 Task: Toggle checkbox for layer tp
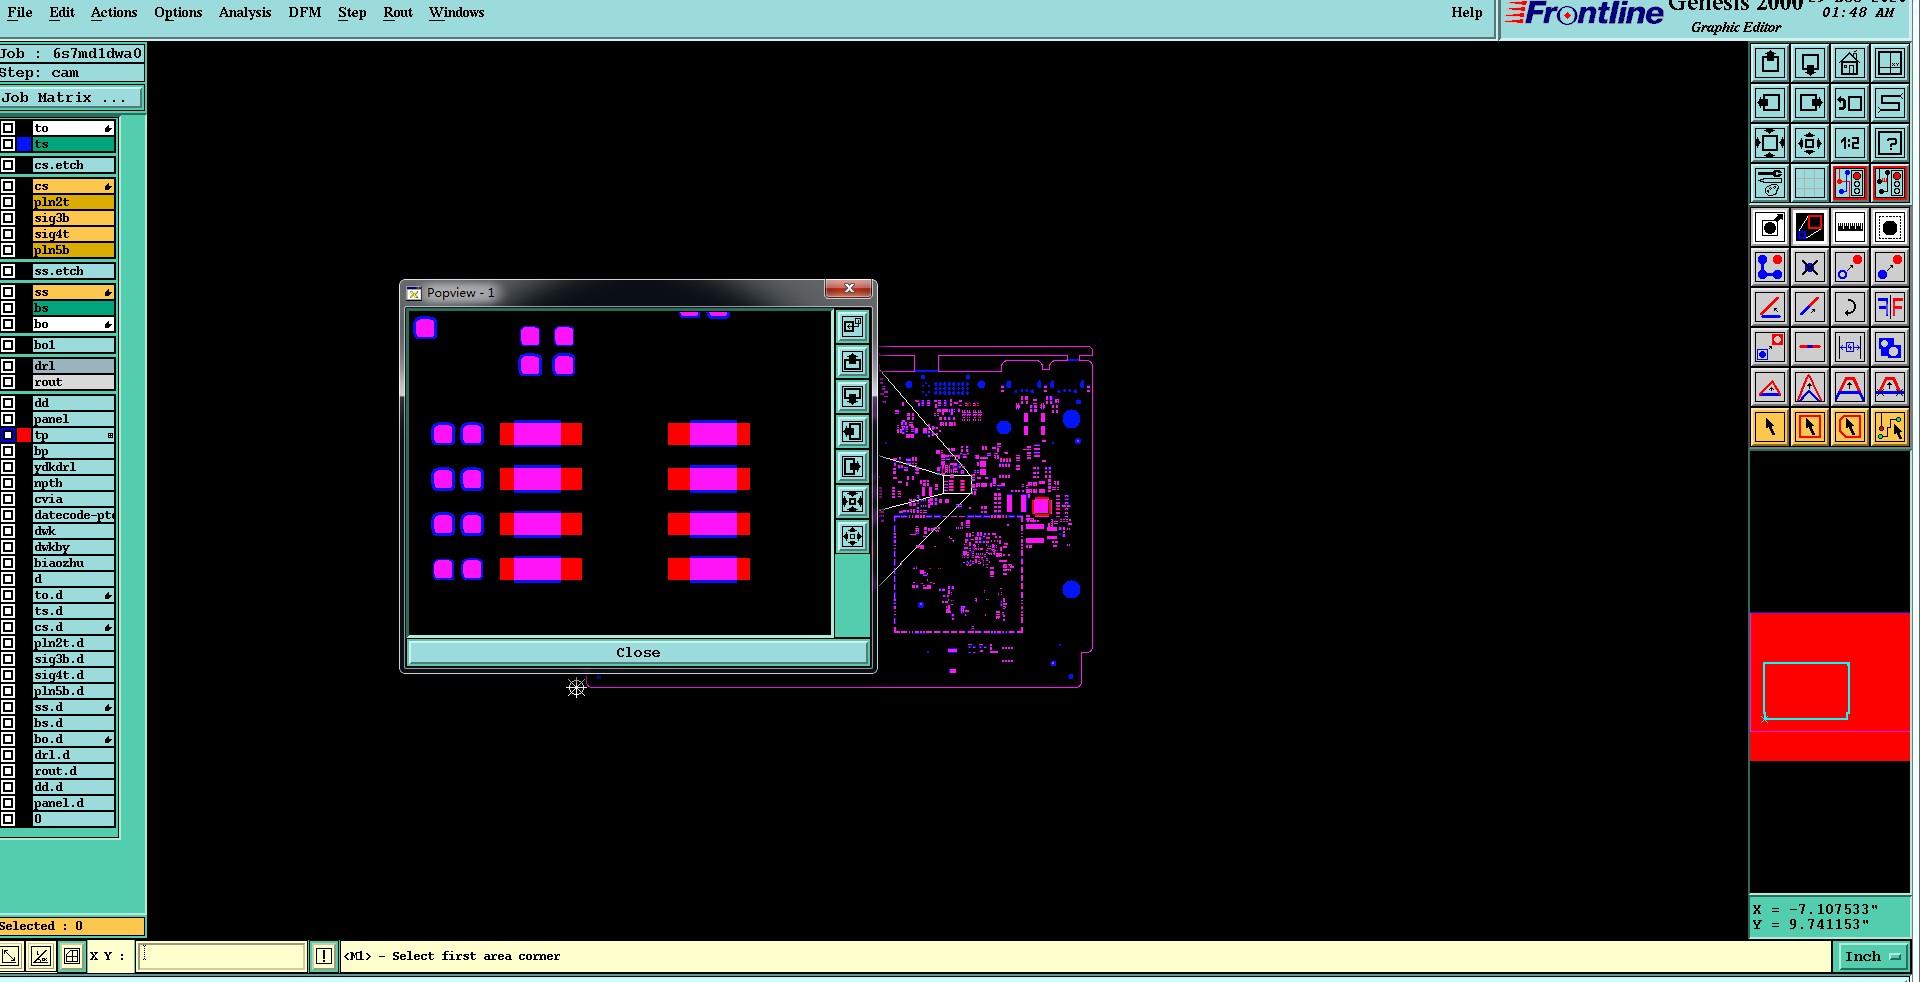coord(8,435)
